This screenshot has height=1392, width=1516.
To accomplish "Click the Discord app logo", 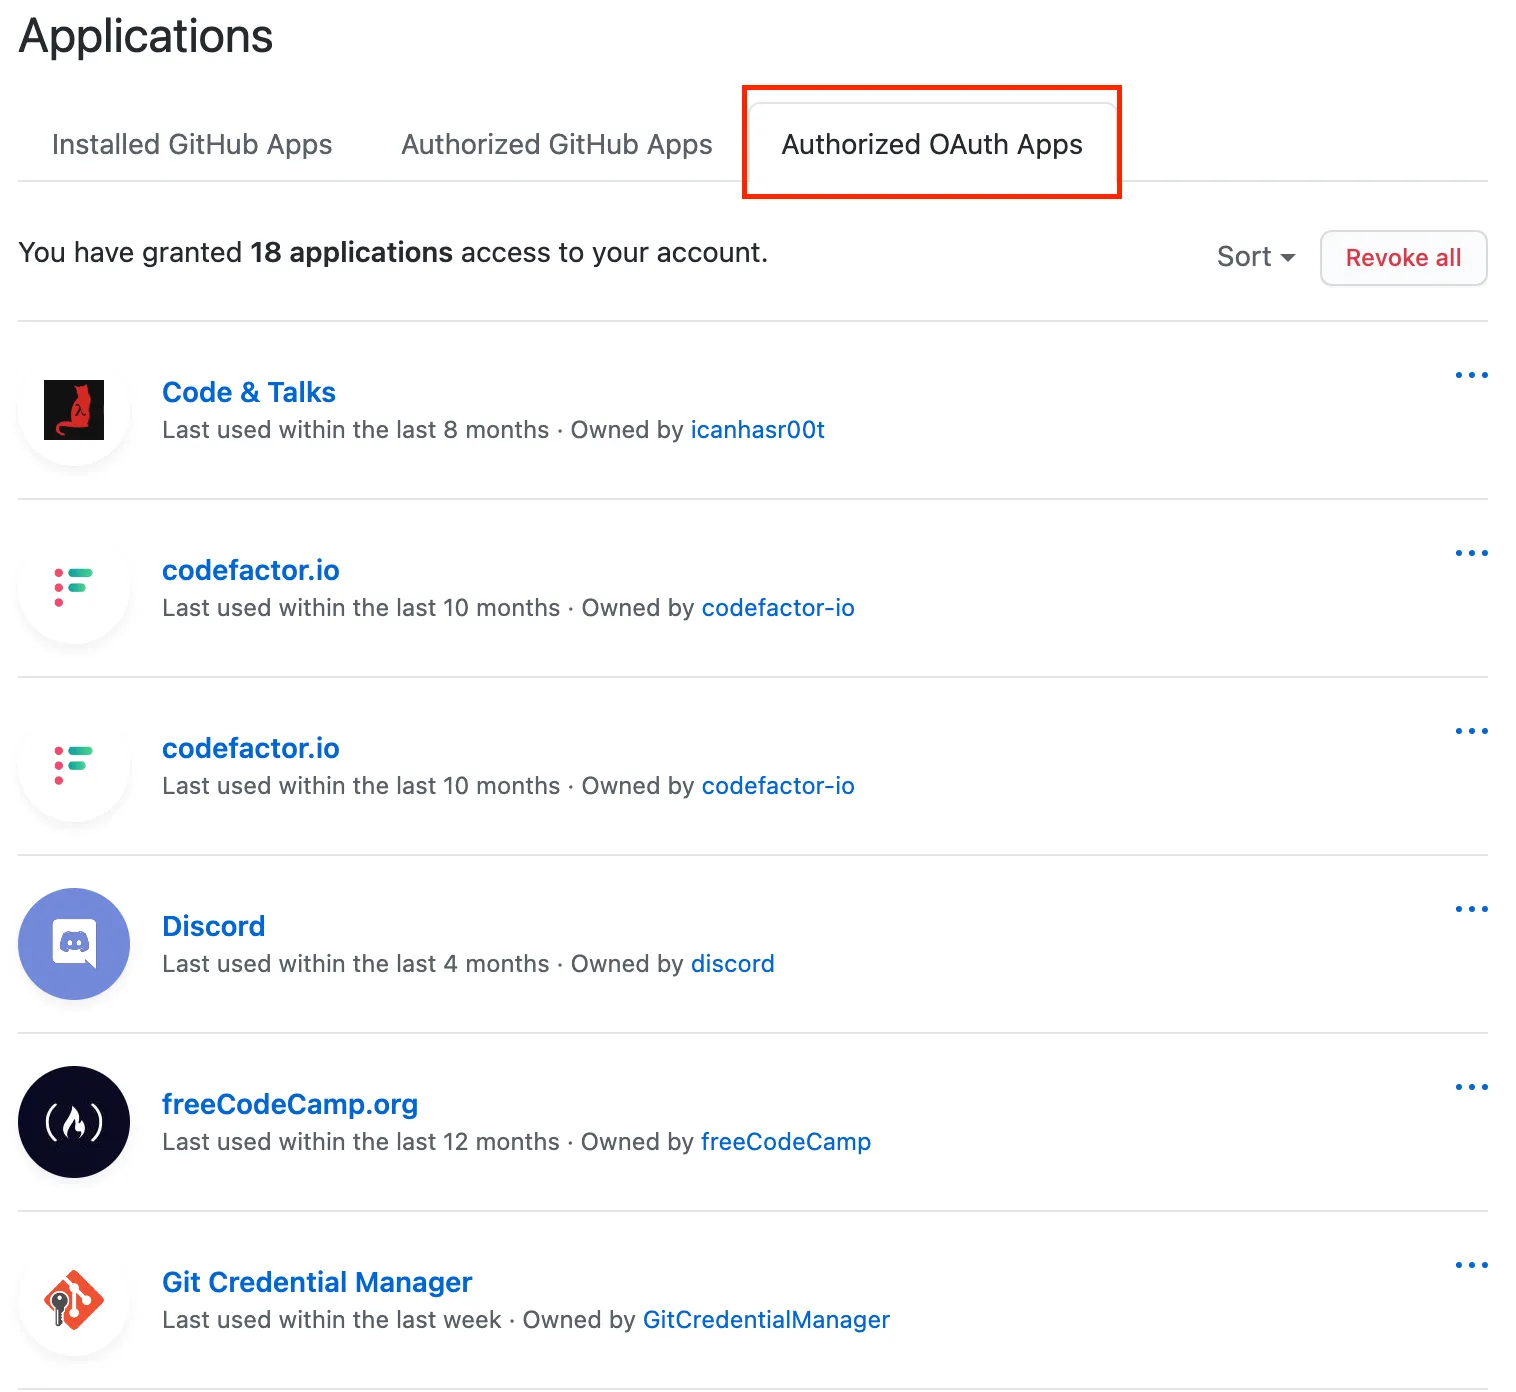I will click(x=74, y=944).
